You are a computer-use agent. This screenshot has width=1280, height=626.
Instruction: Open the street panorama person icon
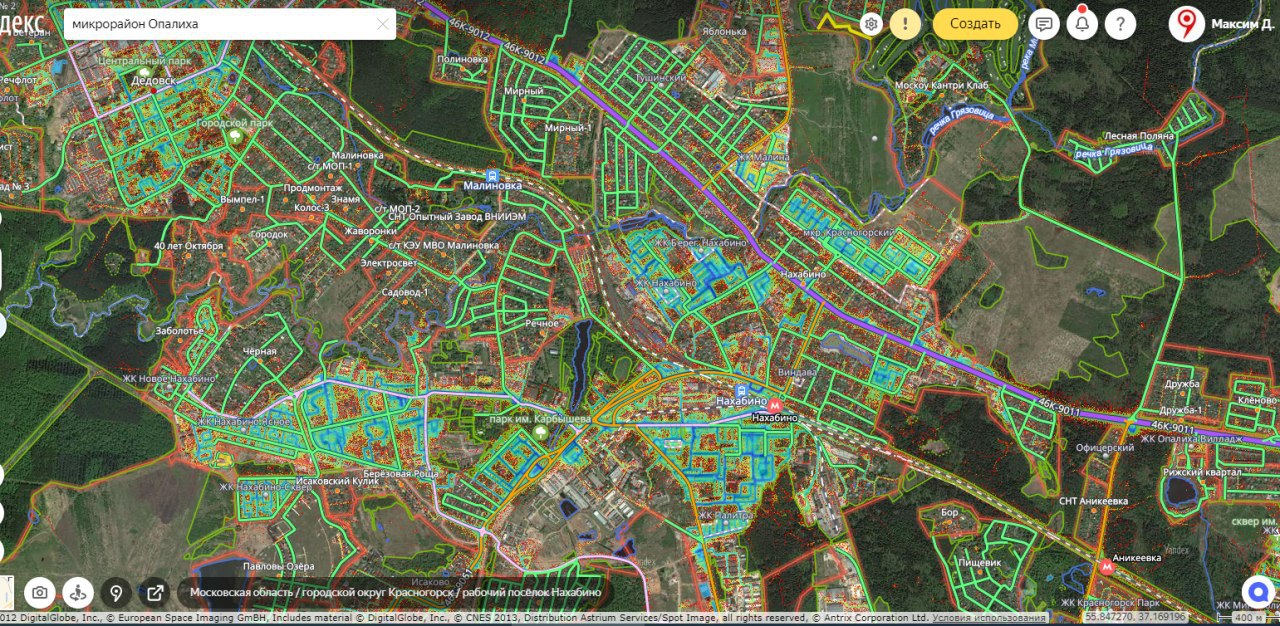77,592
